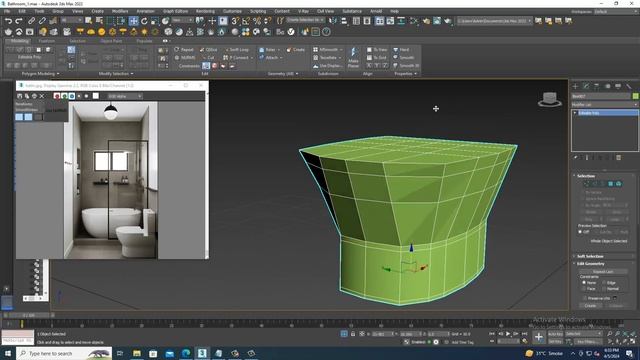Select the Select and Link tool
640x360 pixels.
coord(31,21)
